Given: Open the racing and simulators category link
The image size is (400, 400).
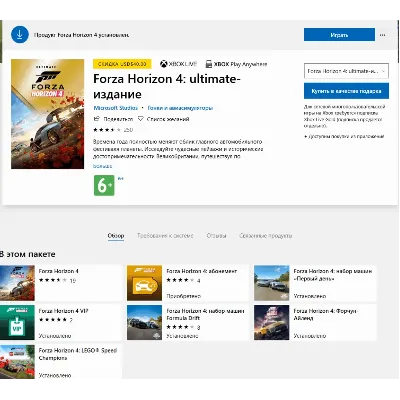Looking at the screenshot, I should [x=180, y=108].
